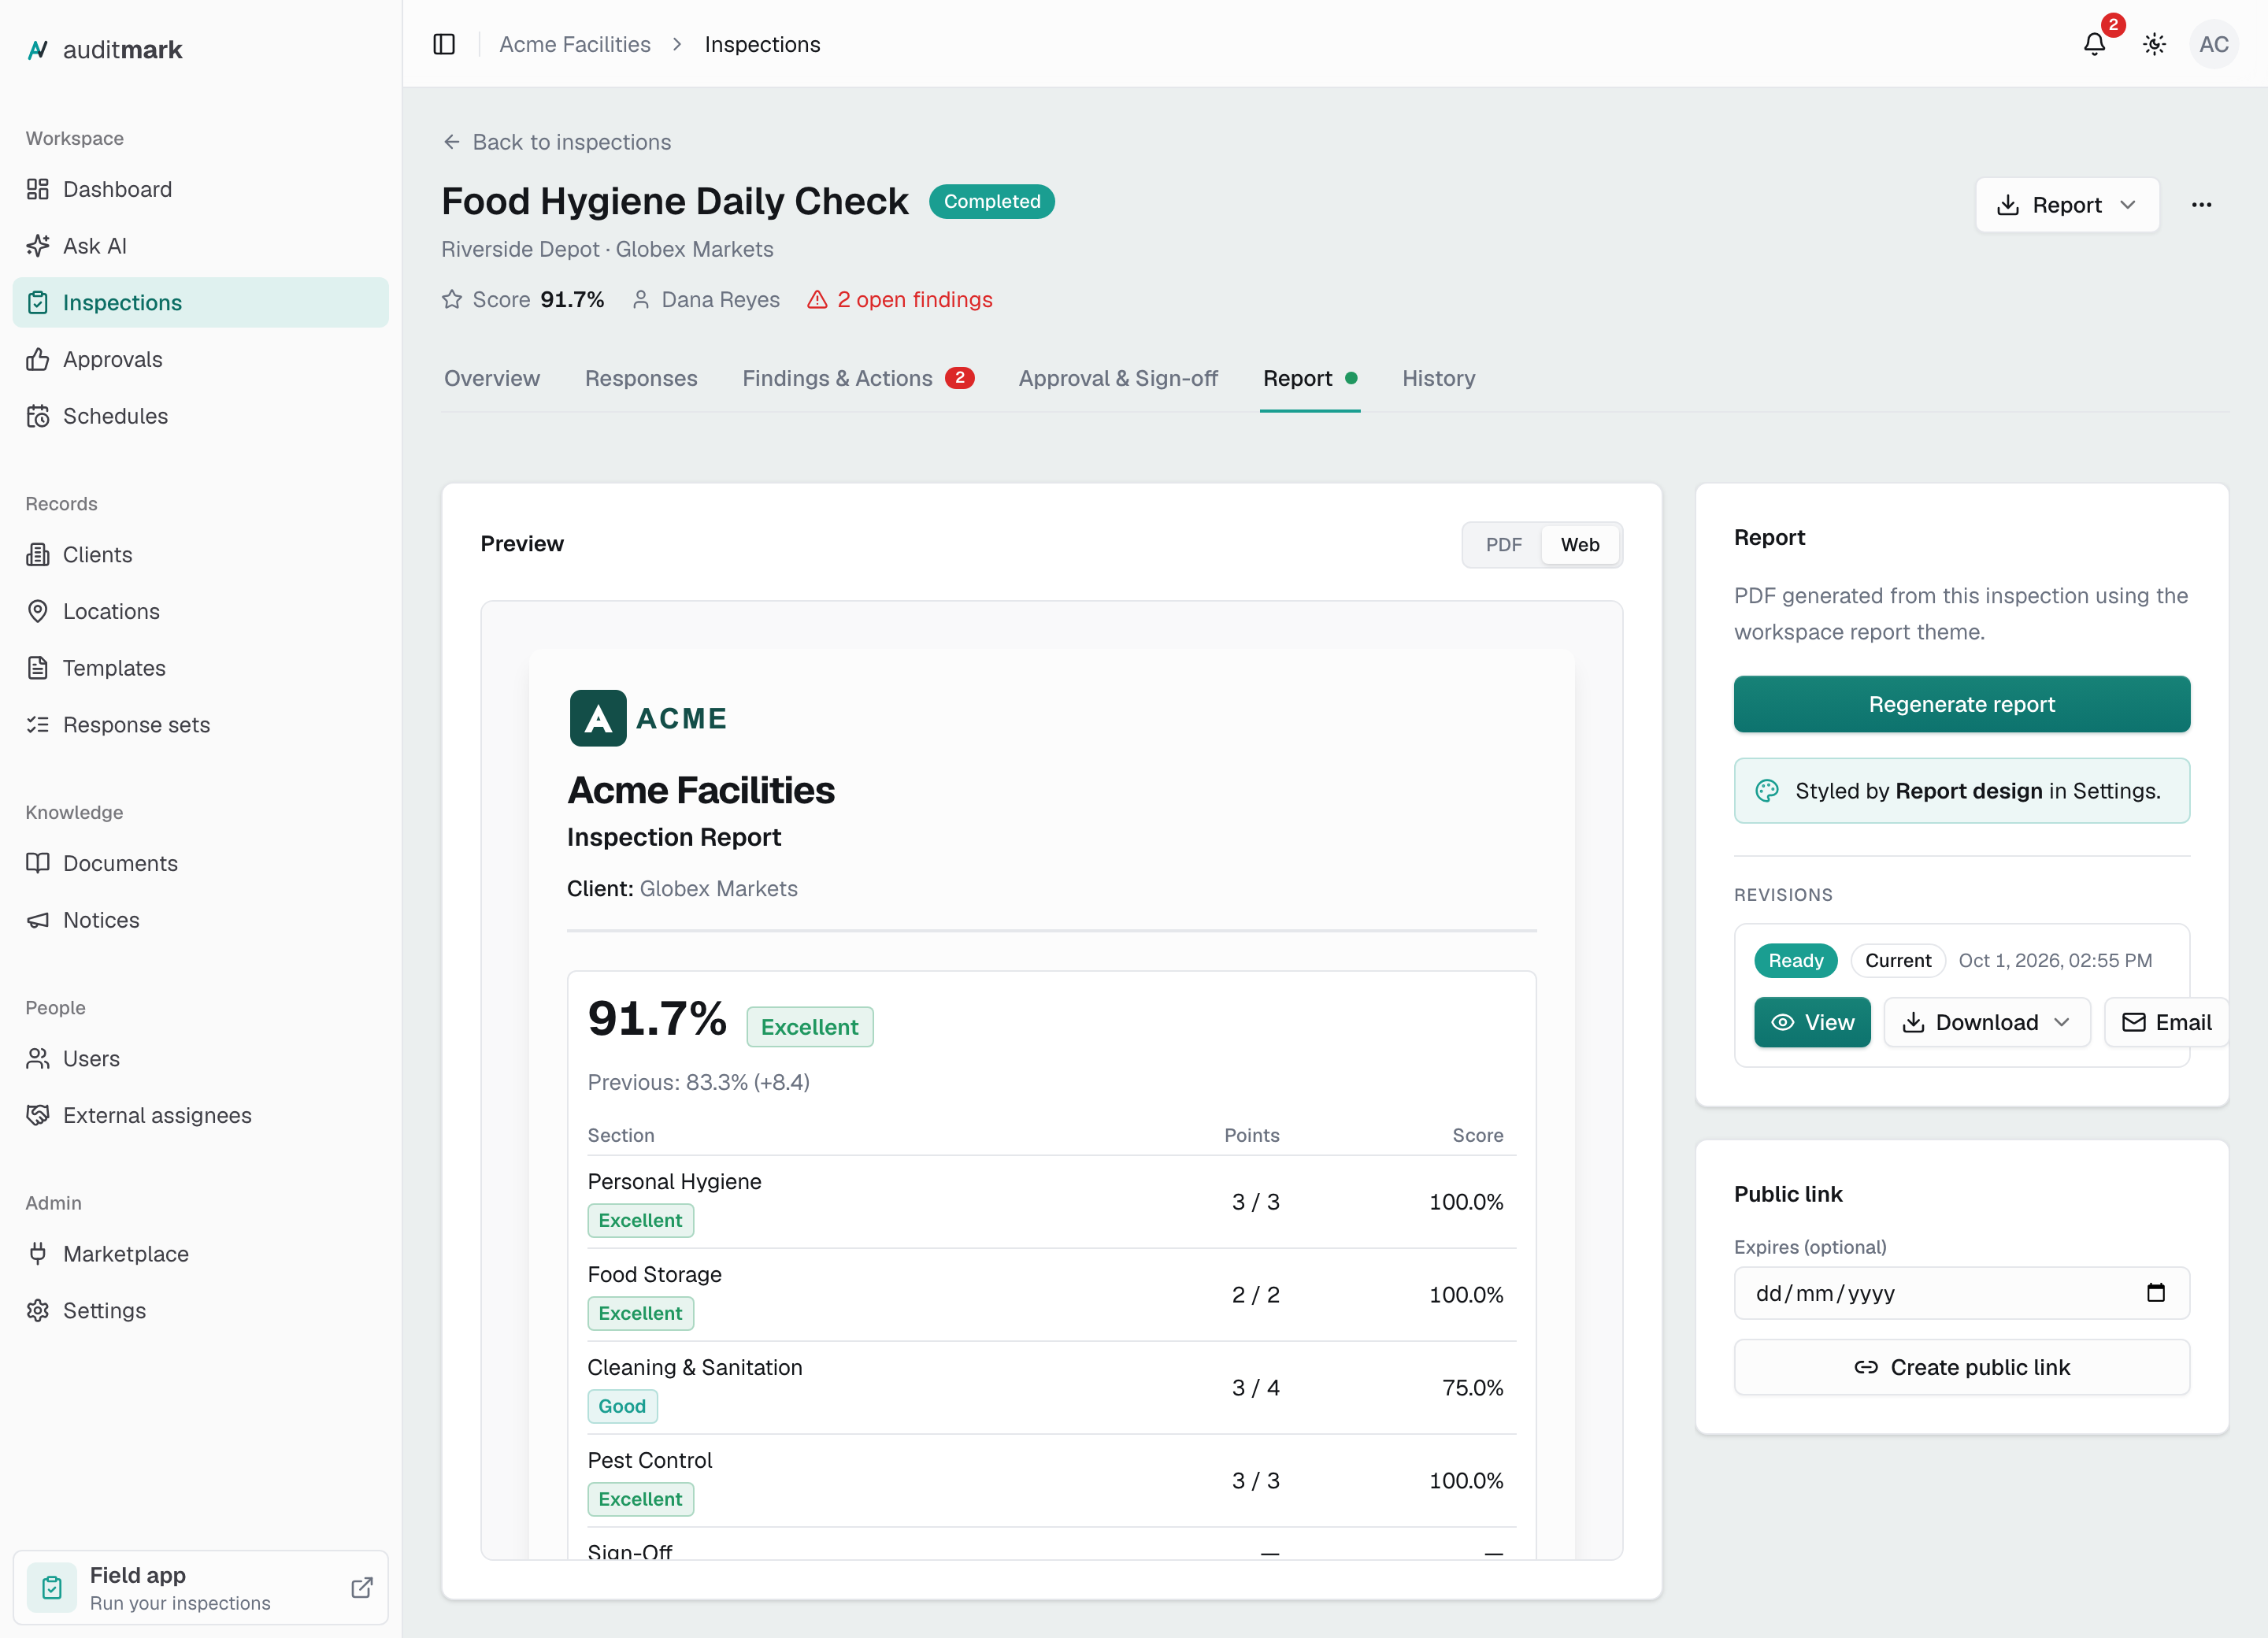Expand the revision Download dropdown

(x=1987, y=1022)
